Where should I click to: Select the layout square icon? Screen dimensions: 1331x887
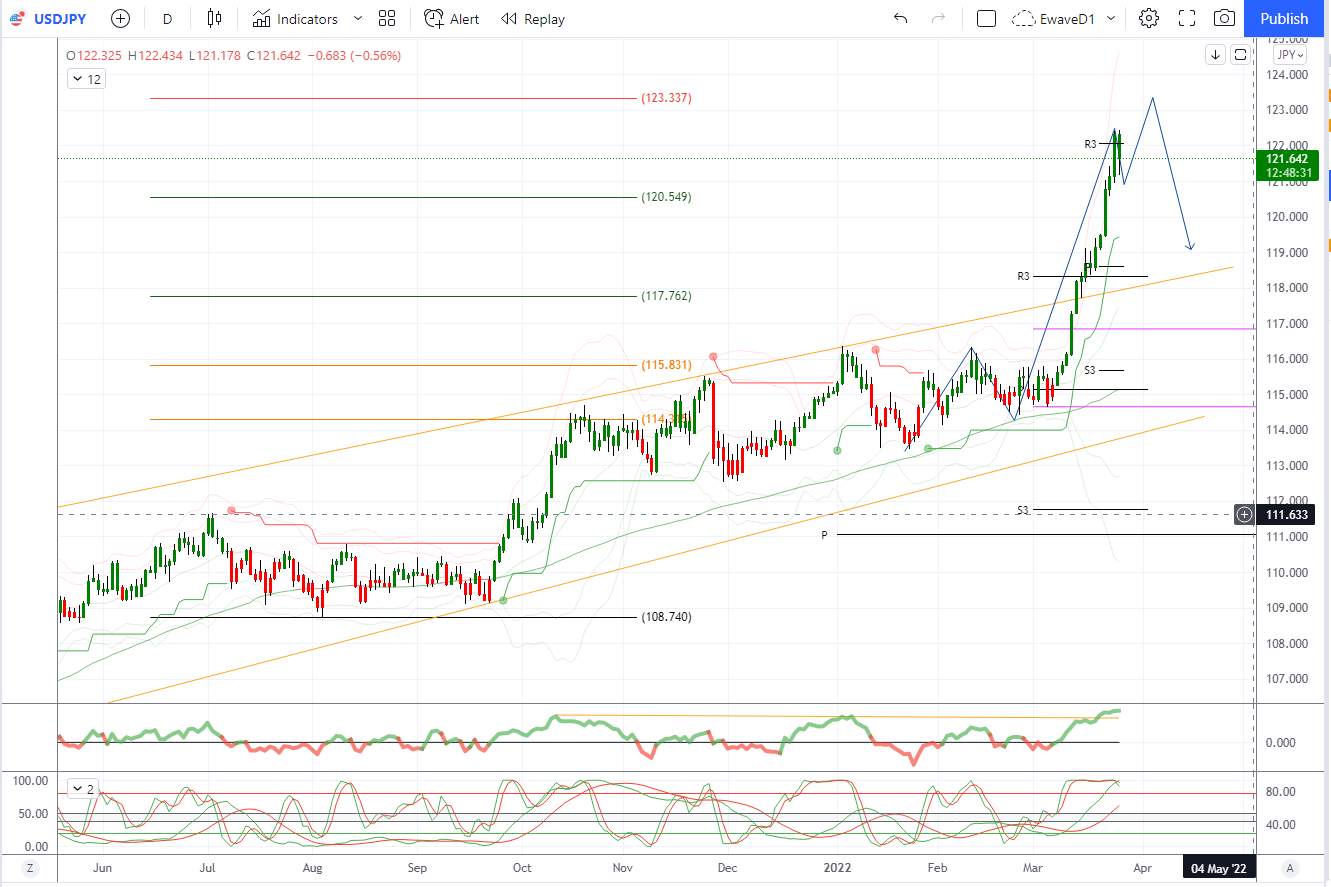pos(986,19)
